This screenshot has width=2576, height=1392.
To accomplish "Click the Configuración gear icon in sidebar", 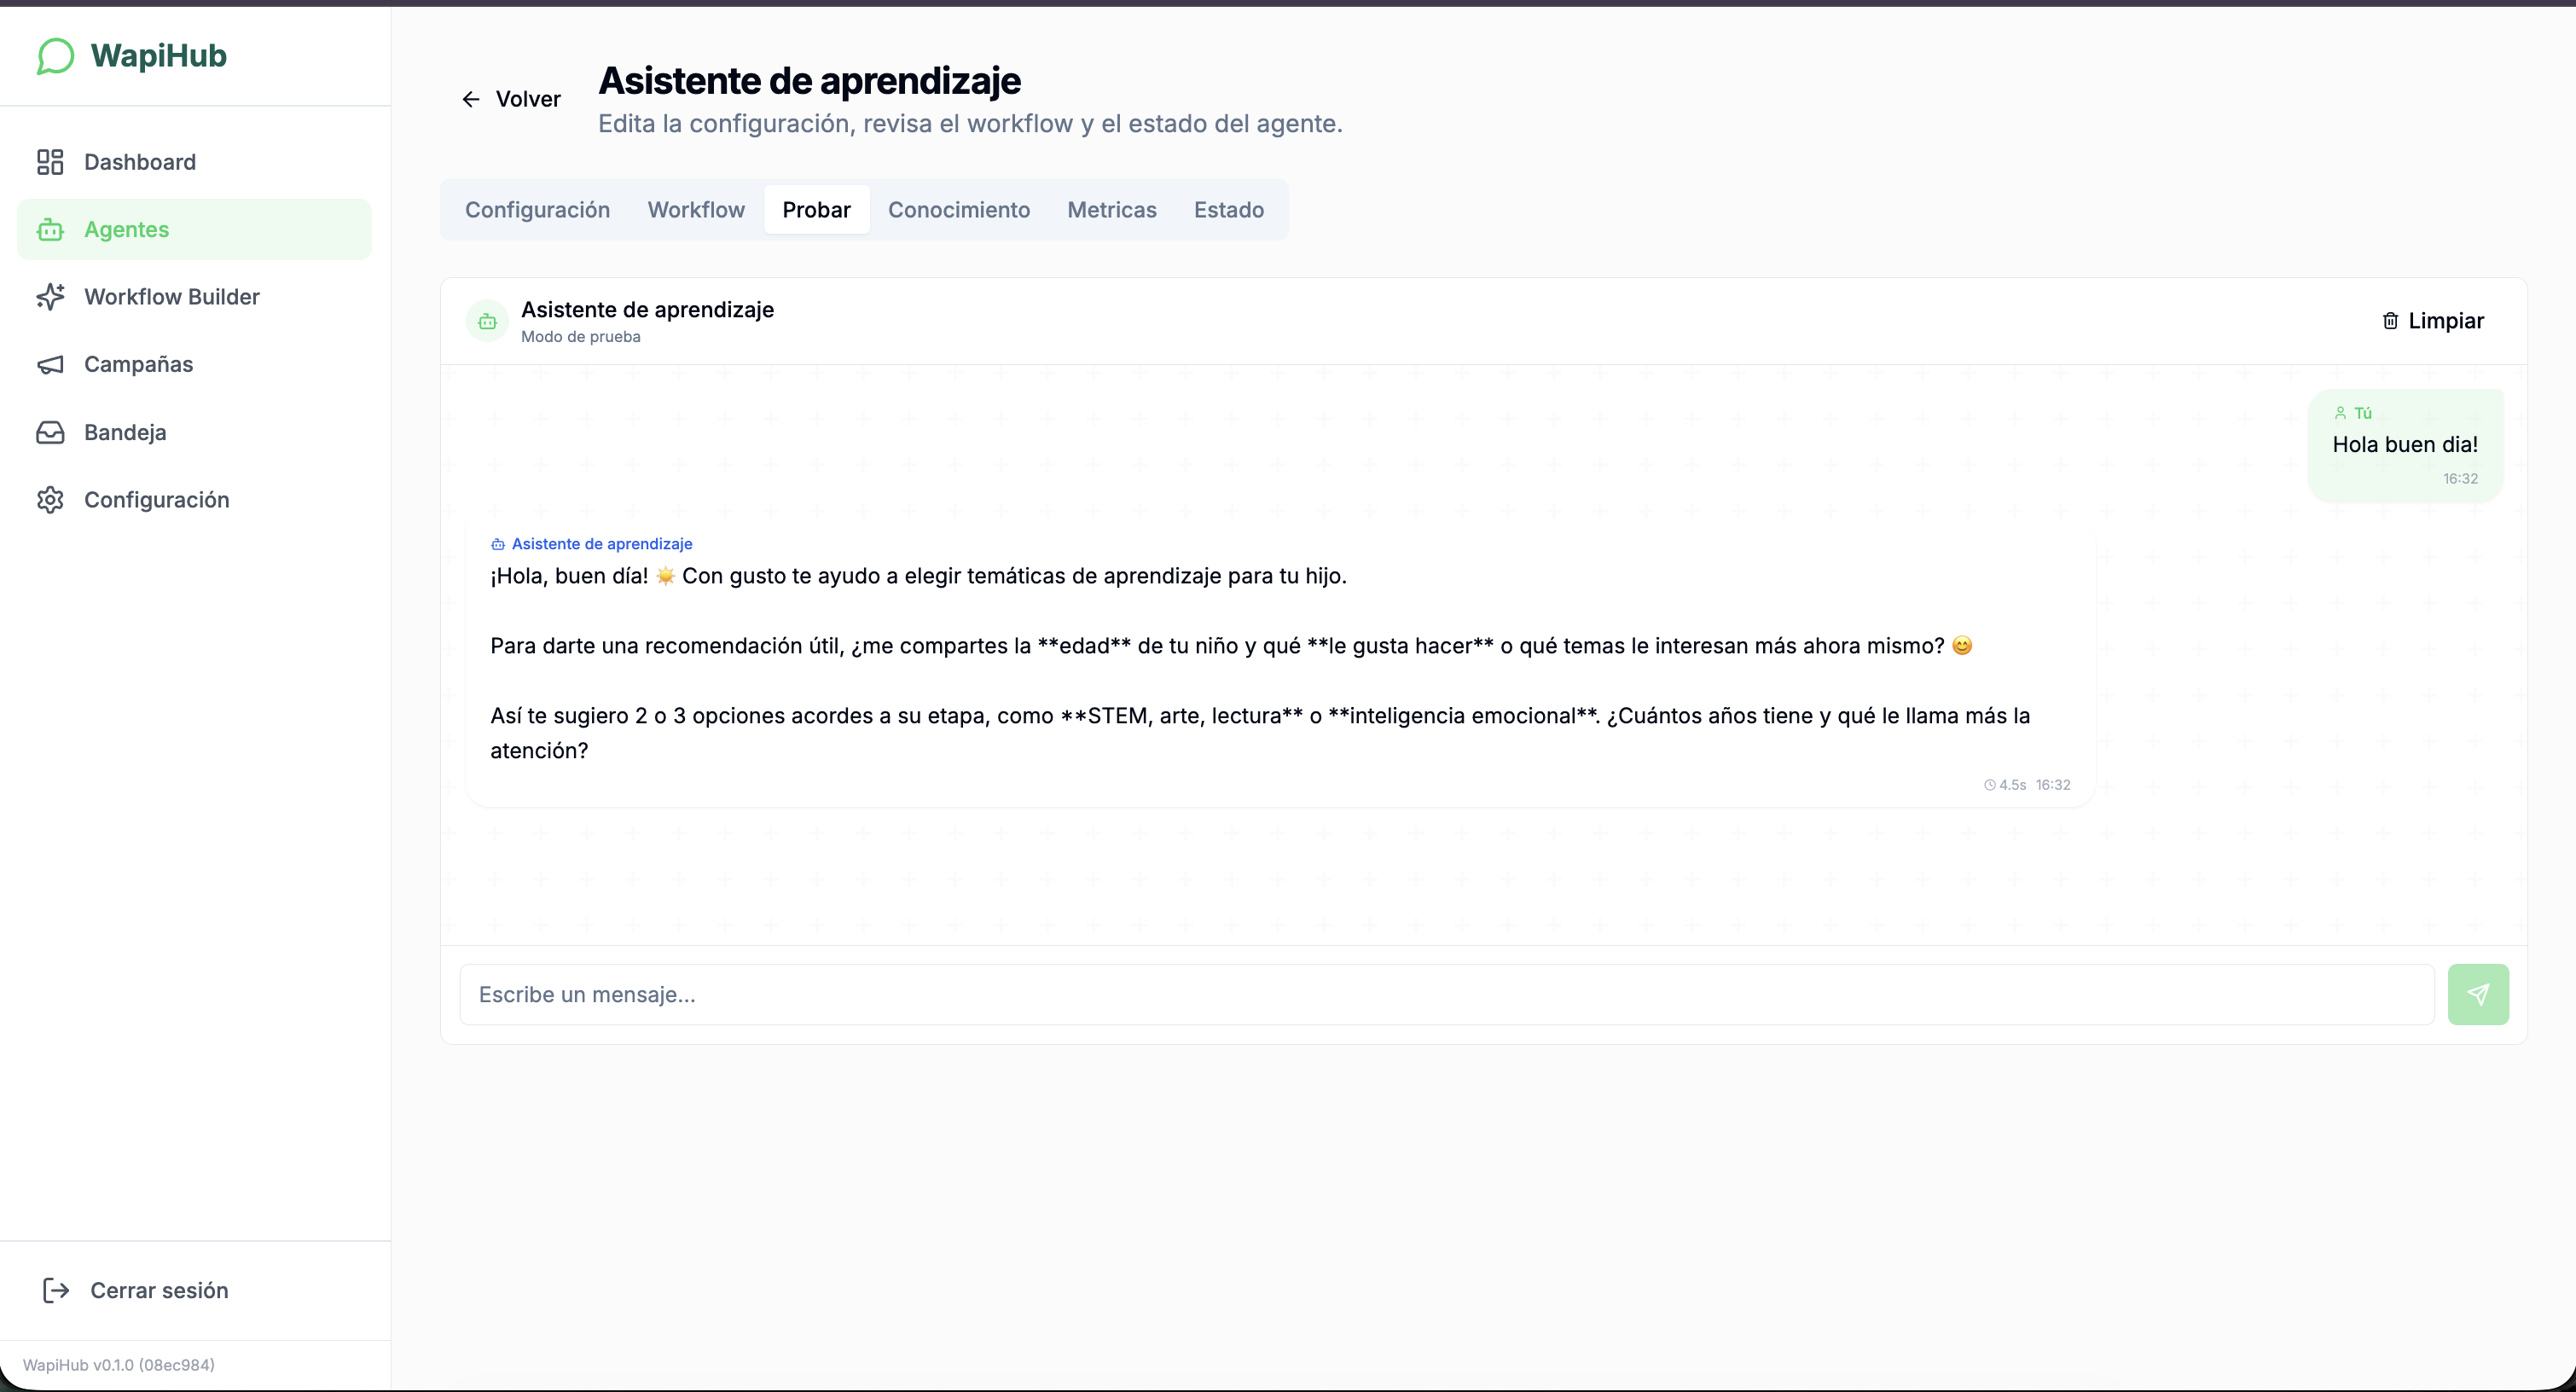I will point(50,500).
